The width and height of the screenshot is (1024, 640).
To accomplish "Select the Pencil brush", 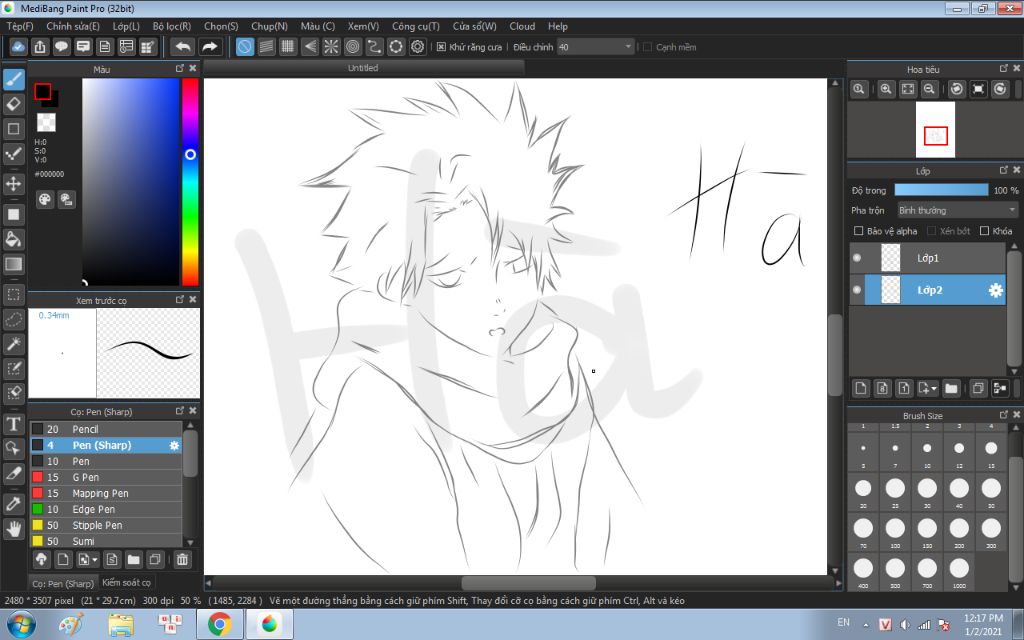I will (x=106, y=429).
